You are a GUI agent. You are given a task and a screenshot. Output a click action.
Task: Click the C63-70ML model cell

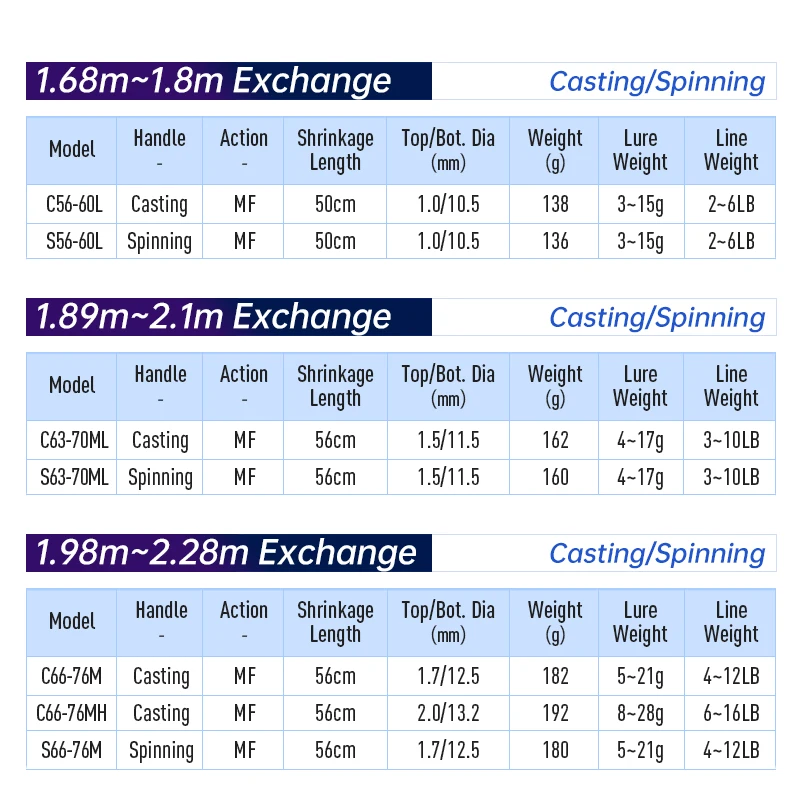pos(75,440)
